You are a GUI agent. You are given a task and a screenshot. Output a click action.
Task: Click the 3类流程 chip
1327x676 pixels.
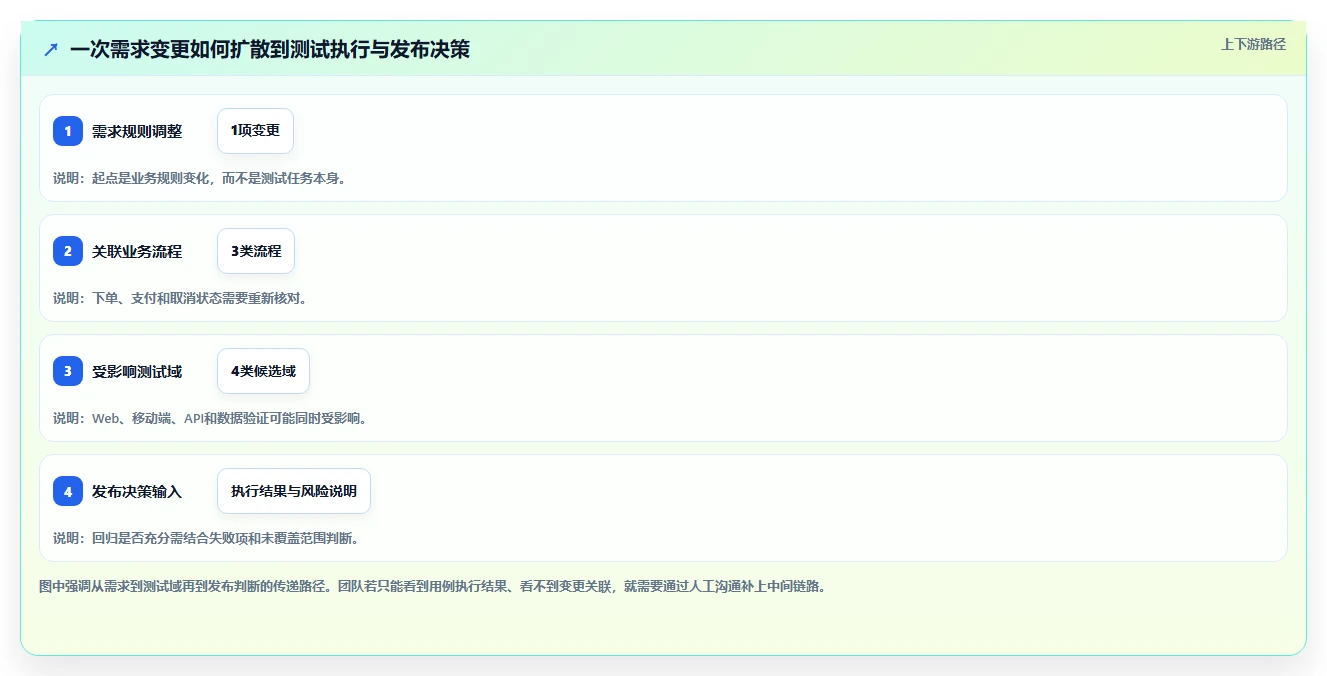pos(256,251)
